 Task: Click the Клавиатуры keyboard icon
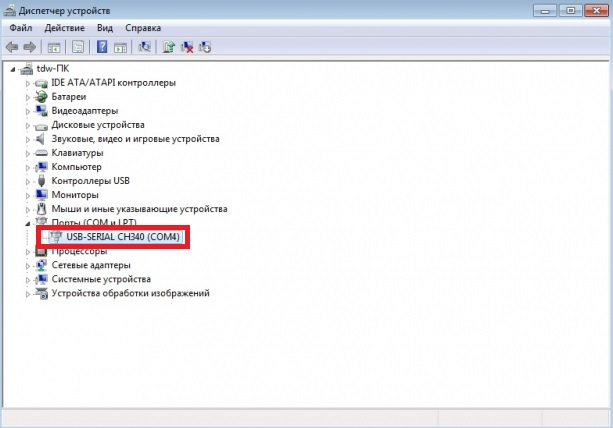[41, 153]
